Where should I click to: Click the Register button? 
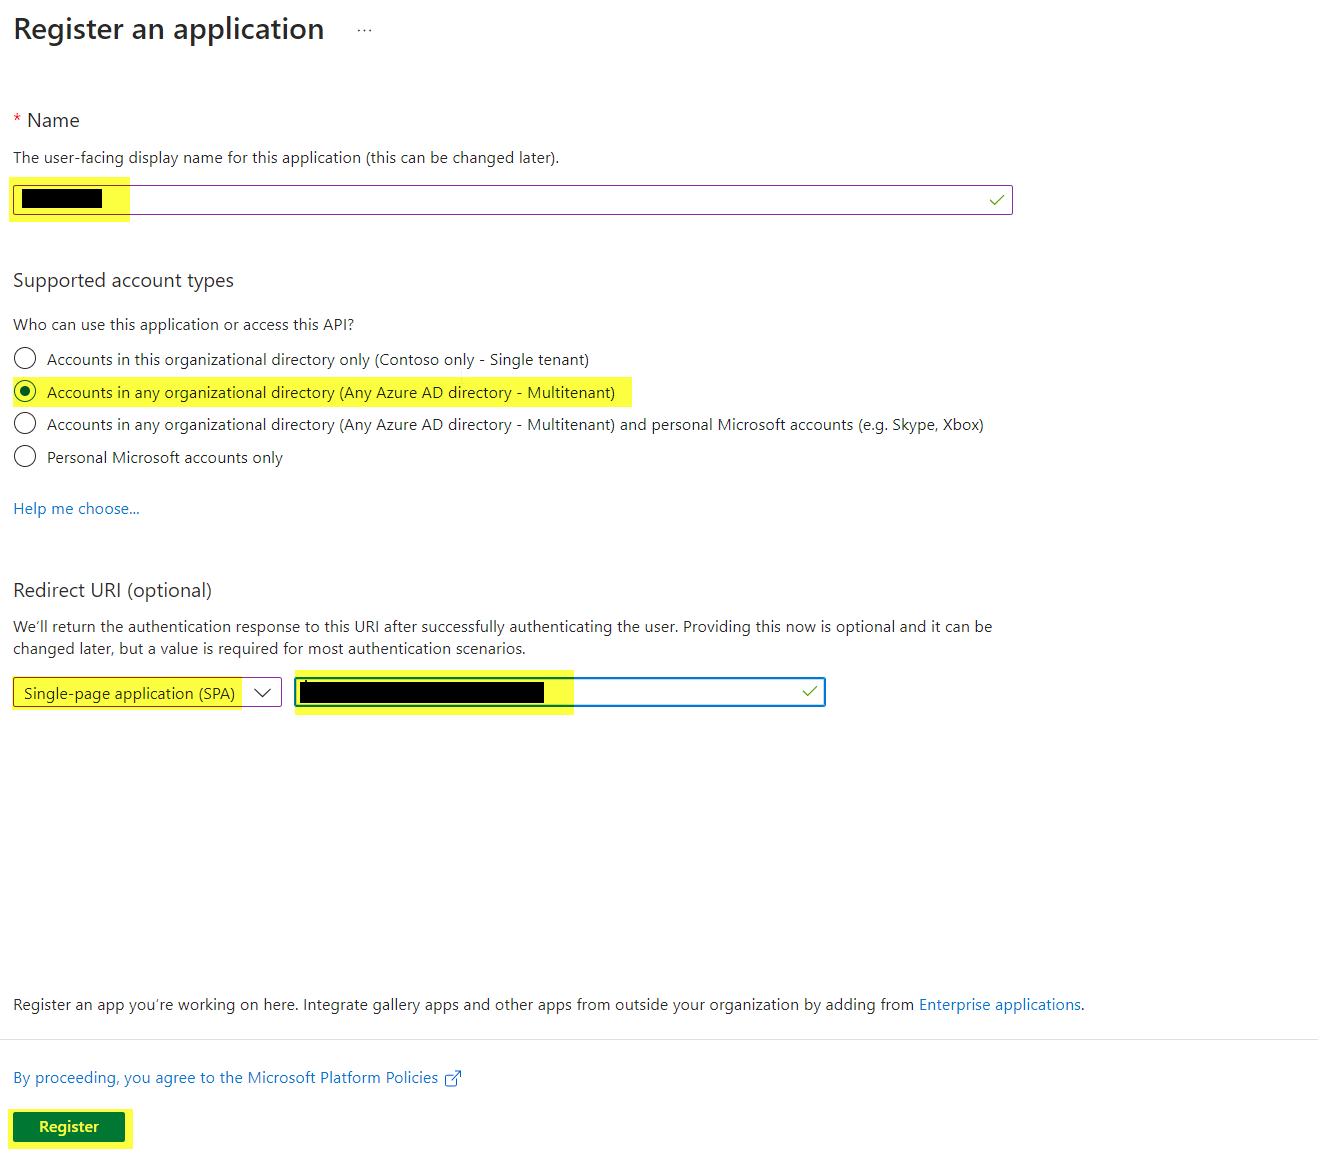(69, 1126)
